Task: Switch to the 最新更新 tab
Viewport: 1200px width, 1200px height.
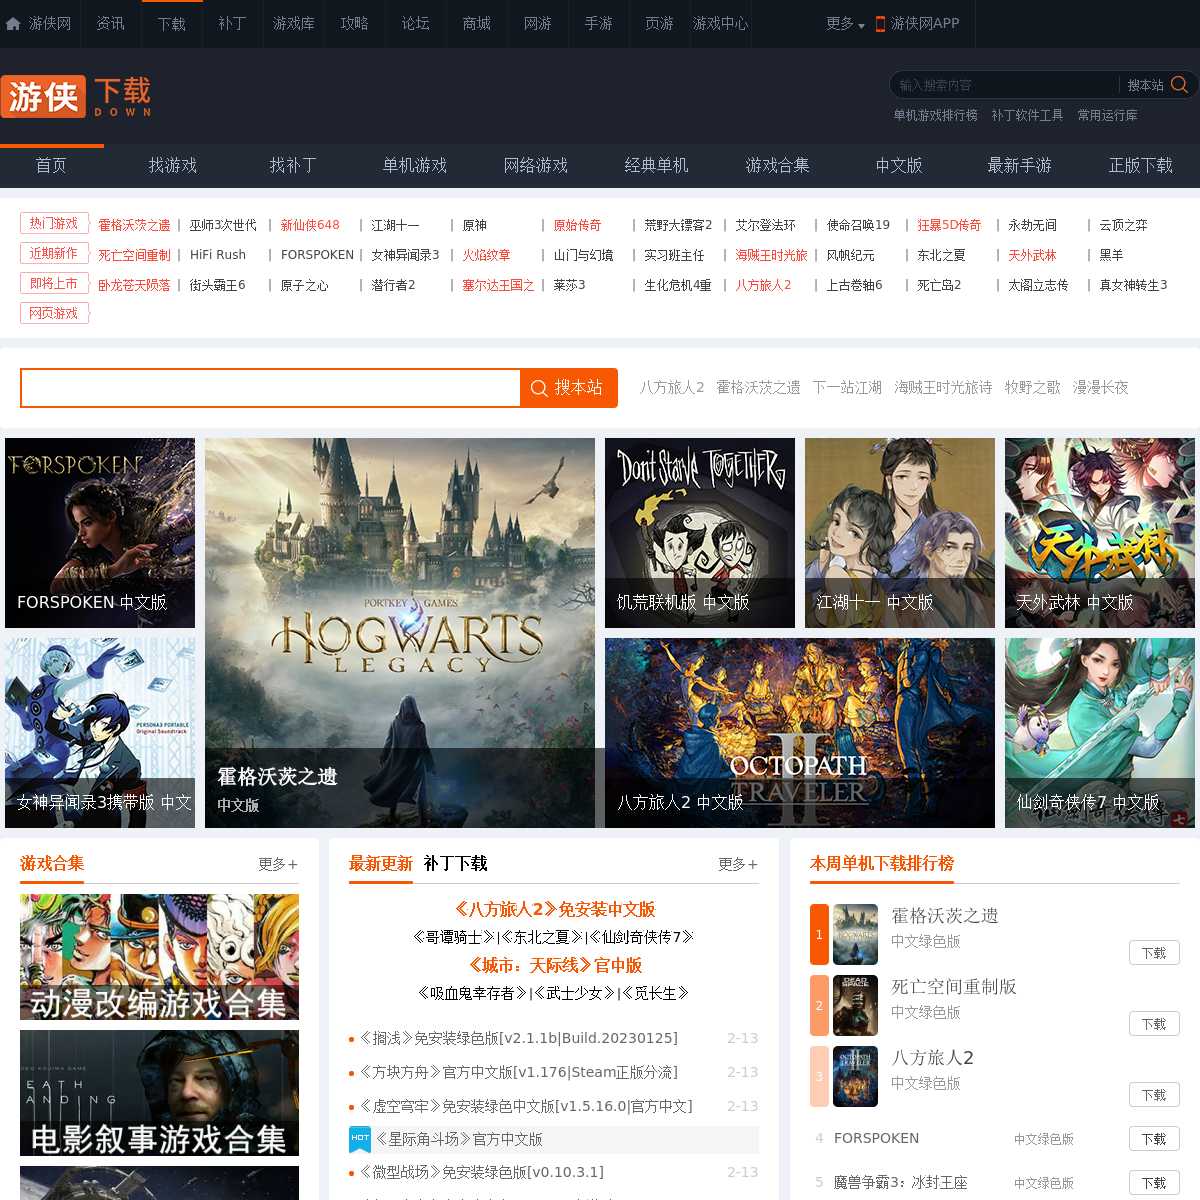Action: point(380,864)
